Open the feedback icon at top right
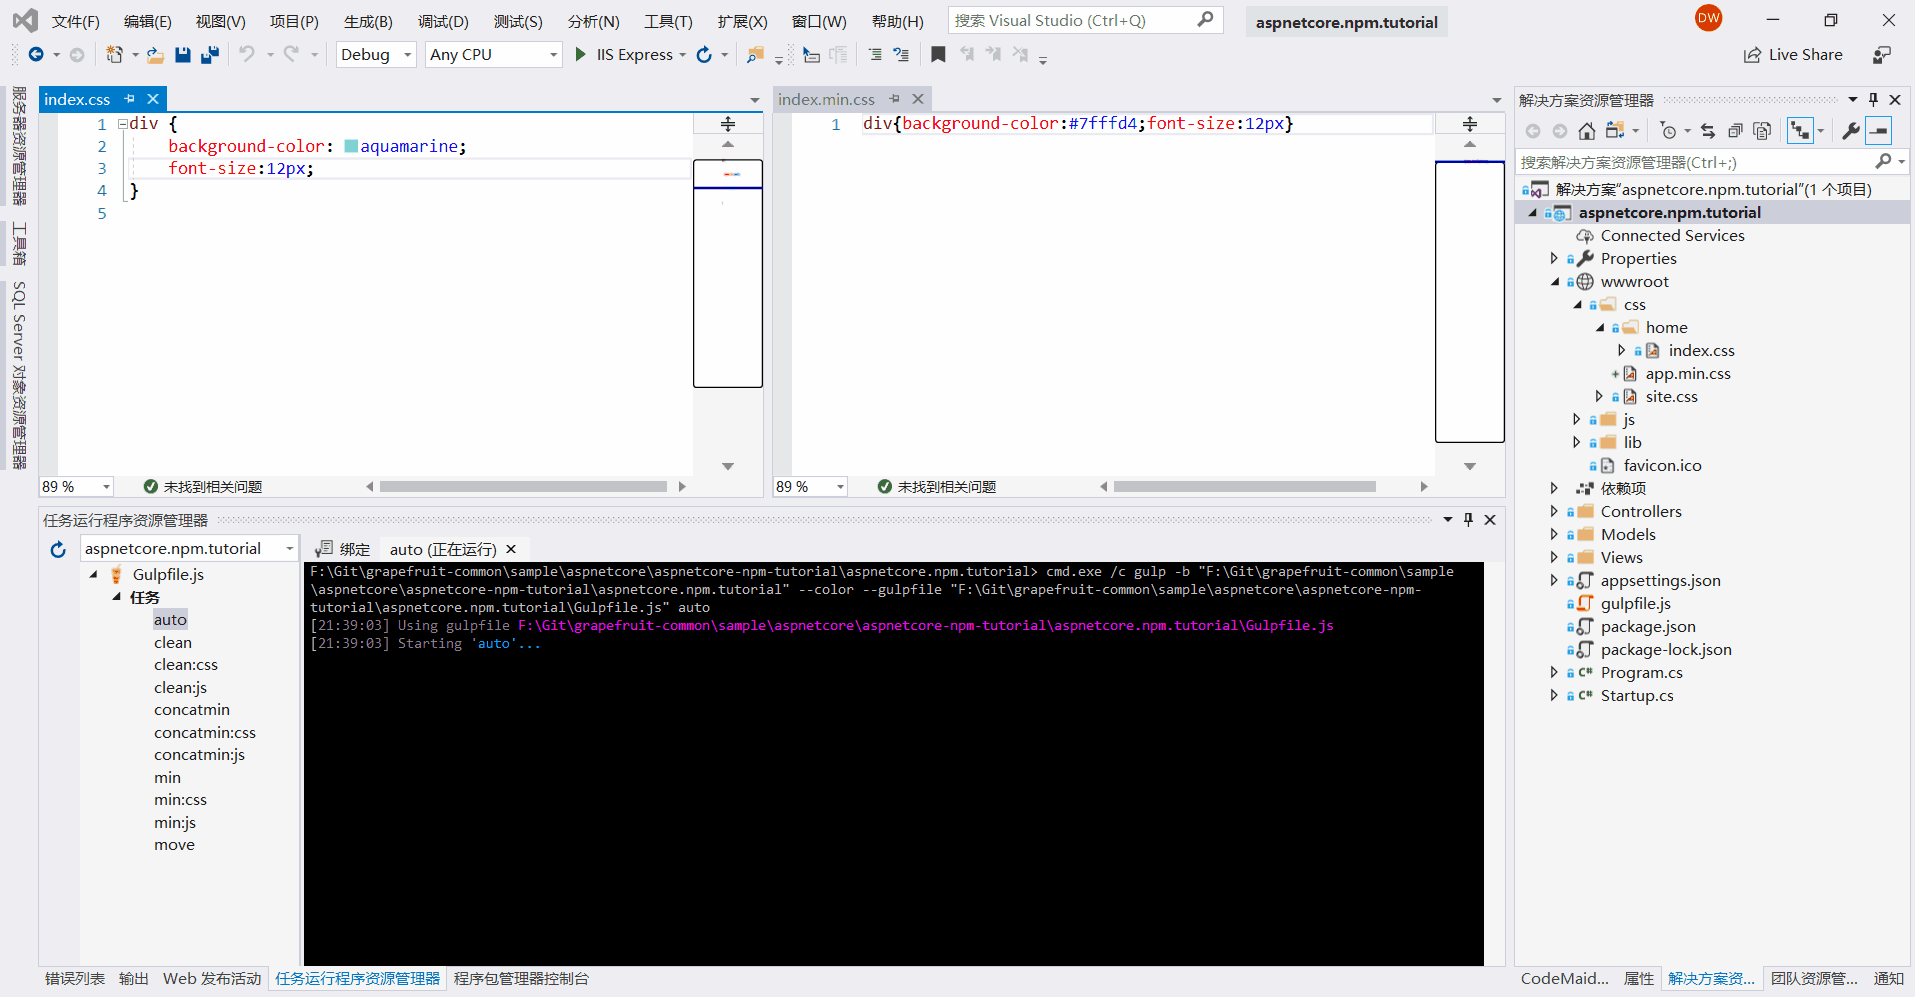 coord(1882,55)
